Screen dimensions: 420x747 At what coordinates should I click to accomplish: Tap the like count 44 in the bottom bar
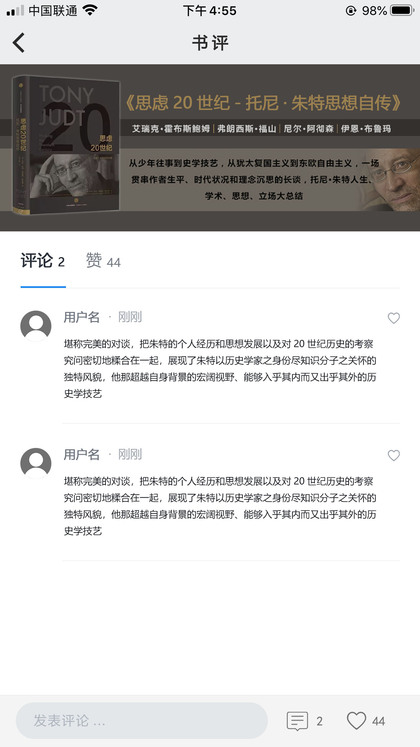click(379, 721)
